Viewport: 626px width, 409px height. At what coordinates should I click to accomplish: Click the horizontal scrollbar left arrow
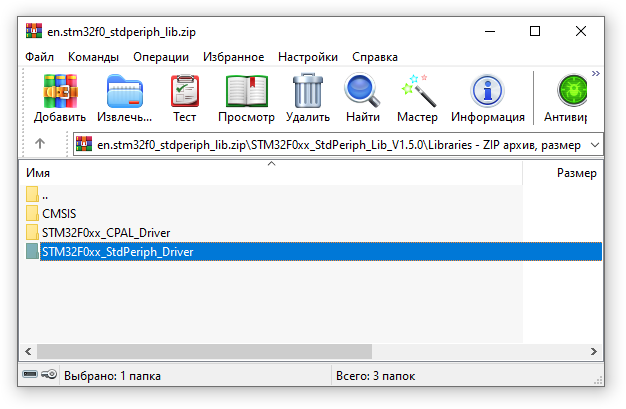pos(28,351)
